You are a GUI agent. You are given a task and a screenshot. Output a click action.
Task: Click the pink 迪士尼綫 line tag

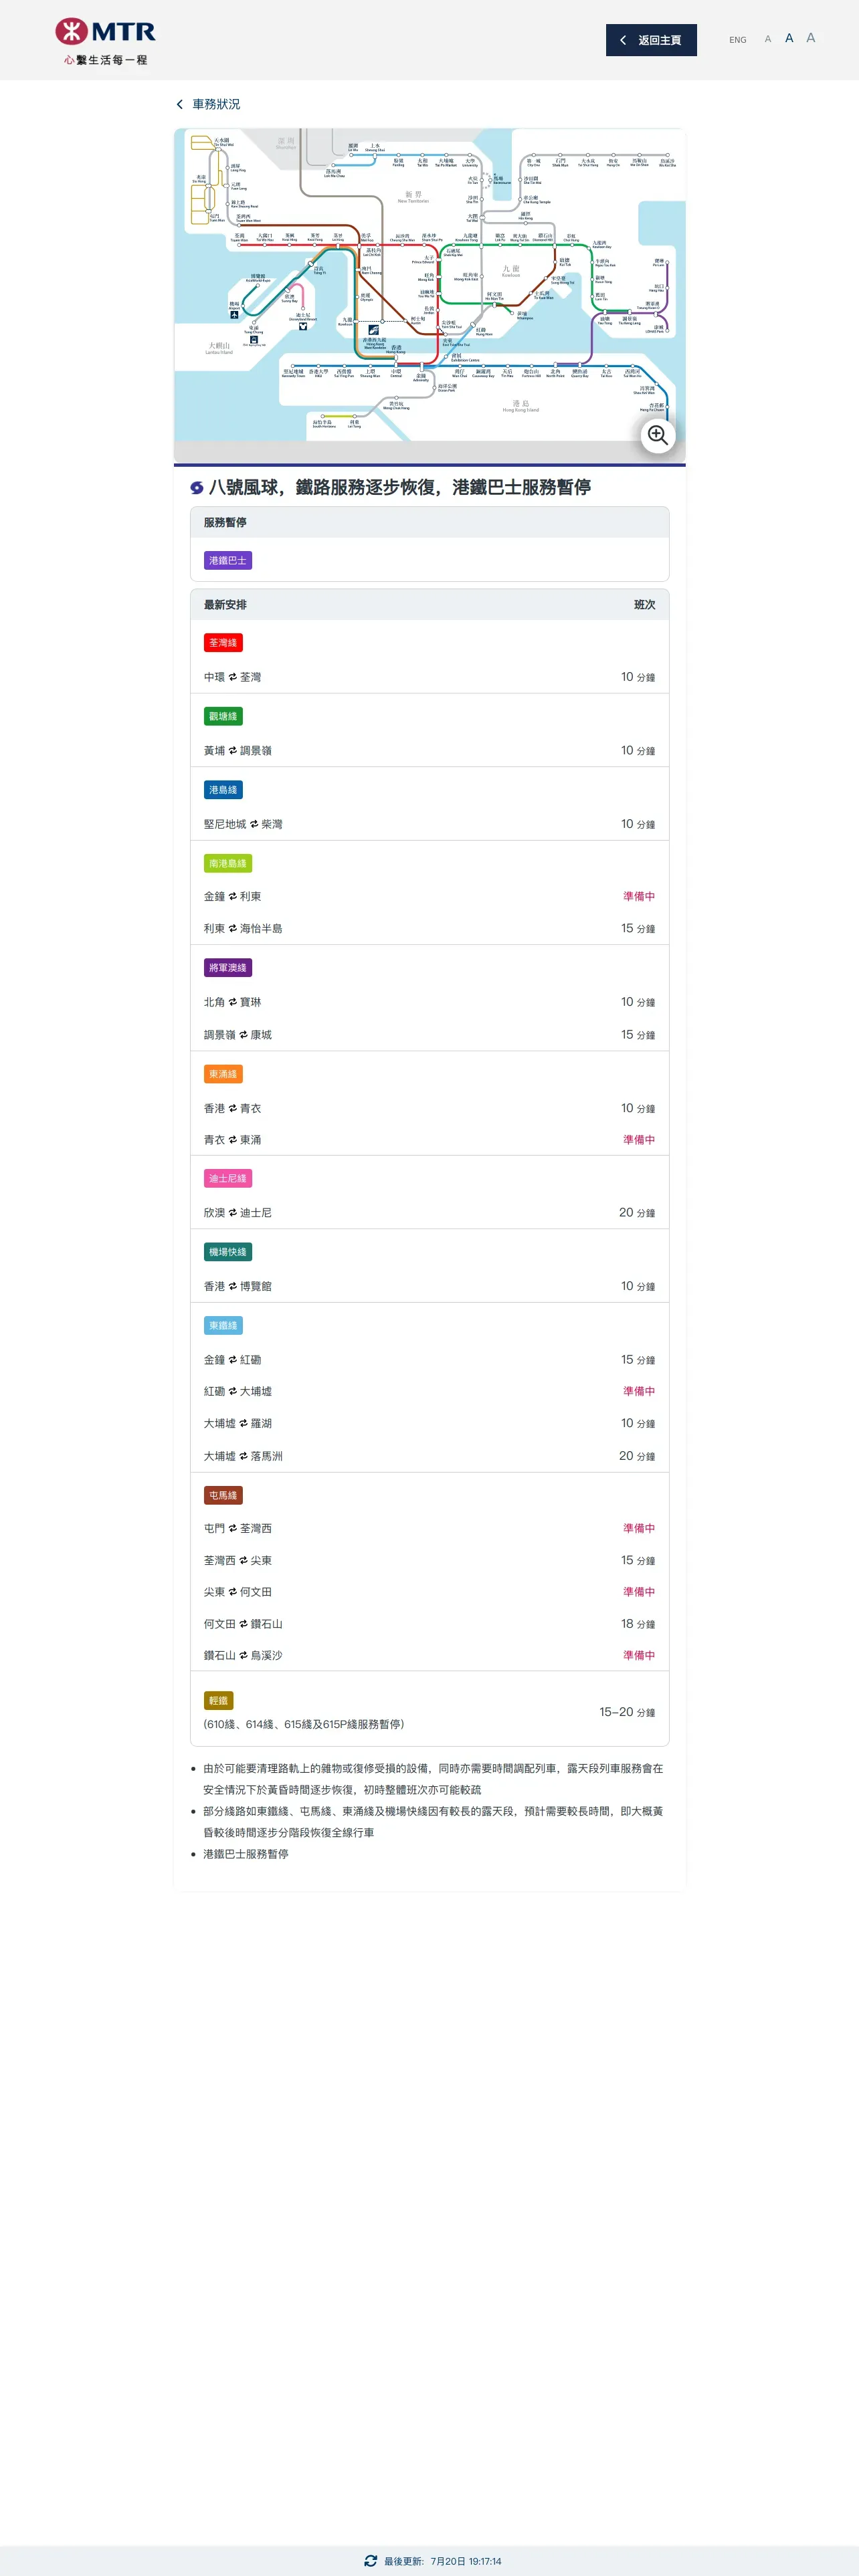tap(228, 1179)
